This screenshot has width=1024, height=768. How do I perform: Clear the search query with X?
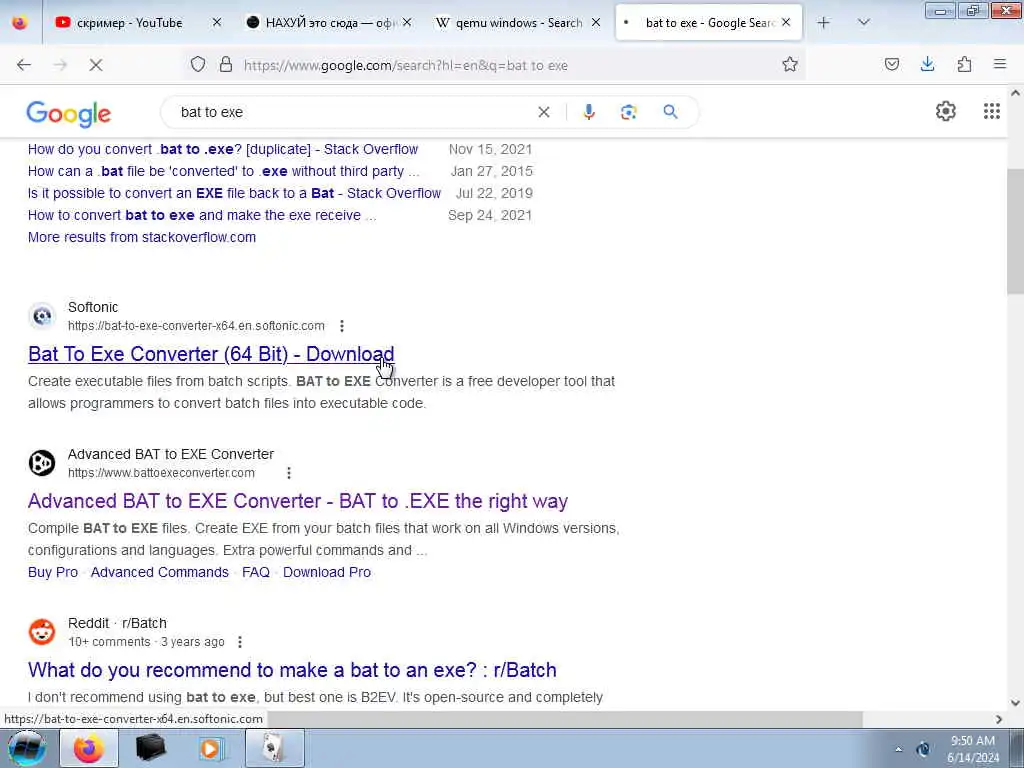[543, 112]
